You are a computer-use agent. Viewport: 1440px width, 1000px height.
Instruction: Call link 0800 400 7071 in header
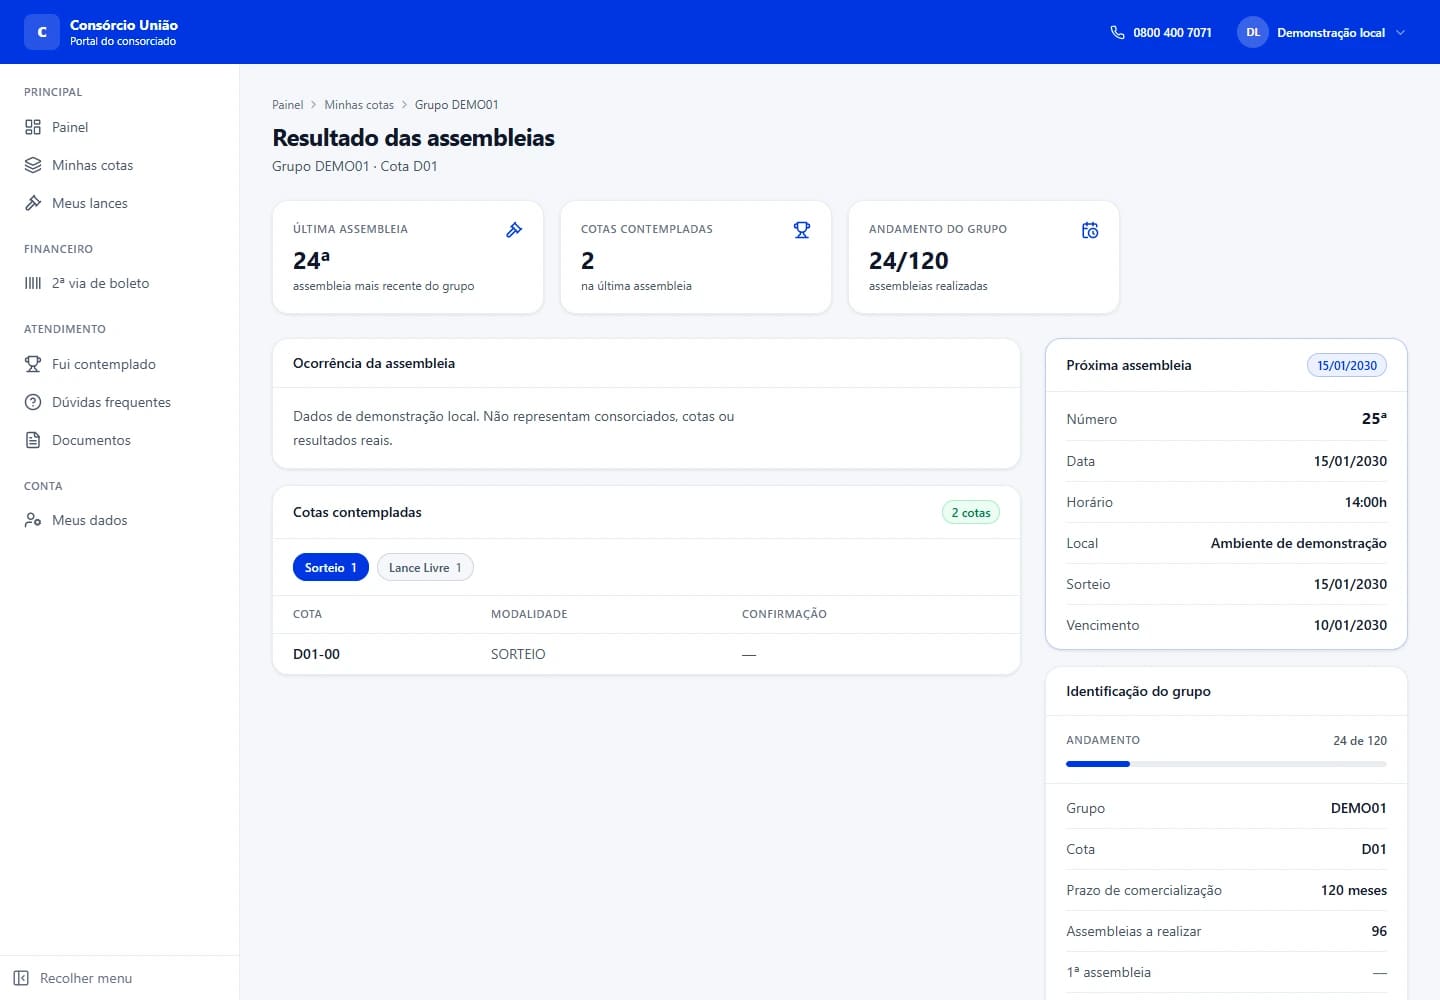tap(1161, 32)
